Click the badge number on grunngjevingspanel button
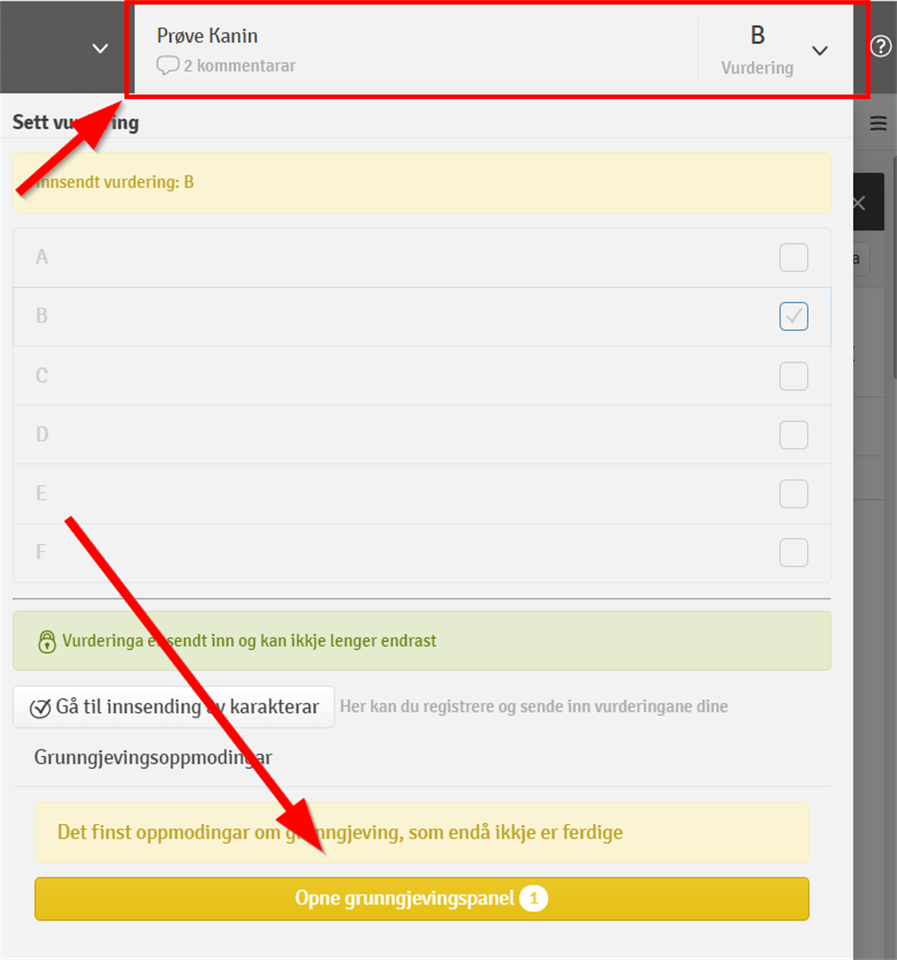This screenshot has width=897, height=960. pyautogui.click(x=533, y=898)
